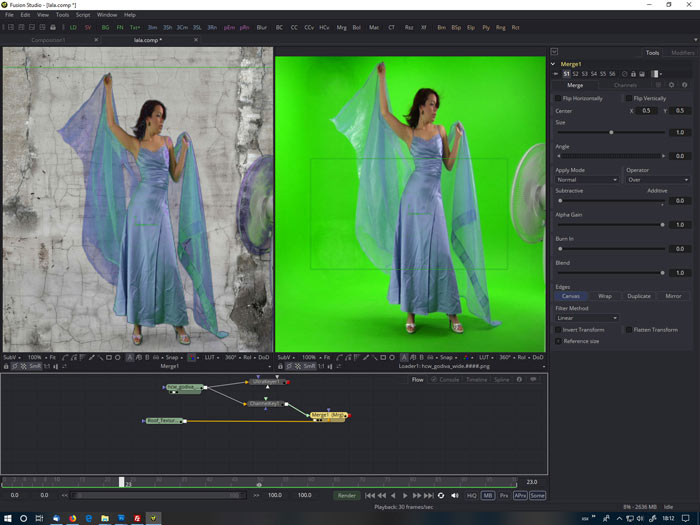
Task: Click the Render button
Action: pyautogui.click(x=346, y=495)
